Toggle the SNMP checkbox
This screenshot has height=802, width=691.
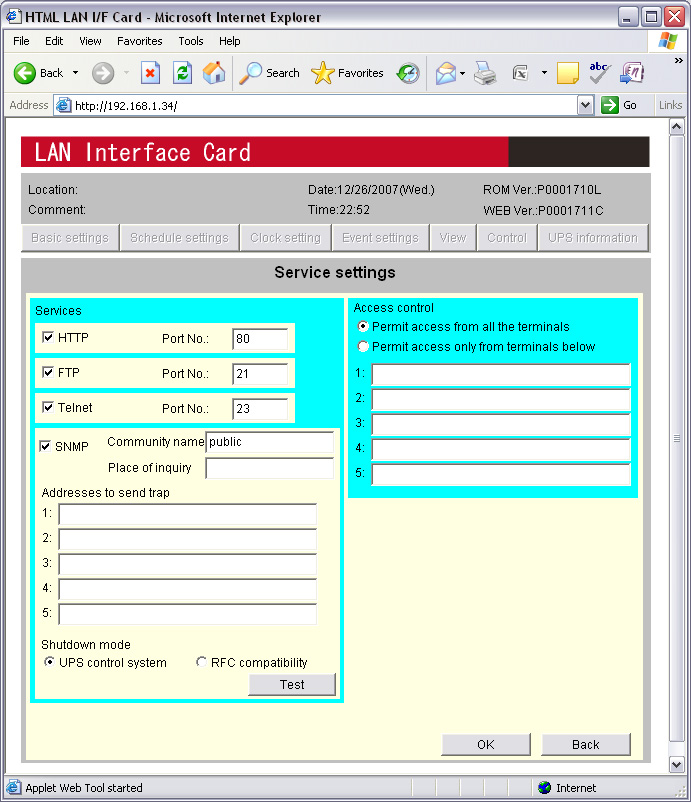tap(45, 446)
